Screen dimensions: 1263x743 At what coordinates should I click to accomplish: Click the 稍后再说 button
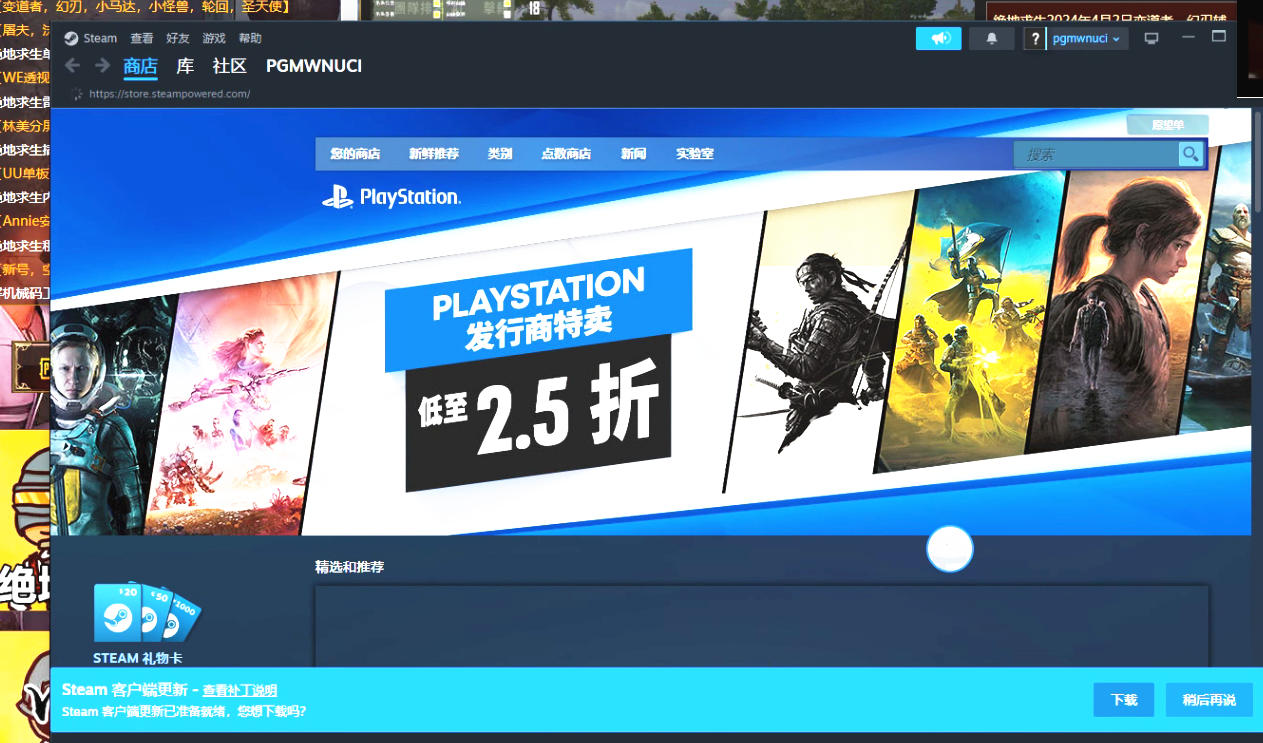pyautogui.click(x=1209, y=700)
